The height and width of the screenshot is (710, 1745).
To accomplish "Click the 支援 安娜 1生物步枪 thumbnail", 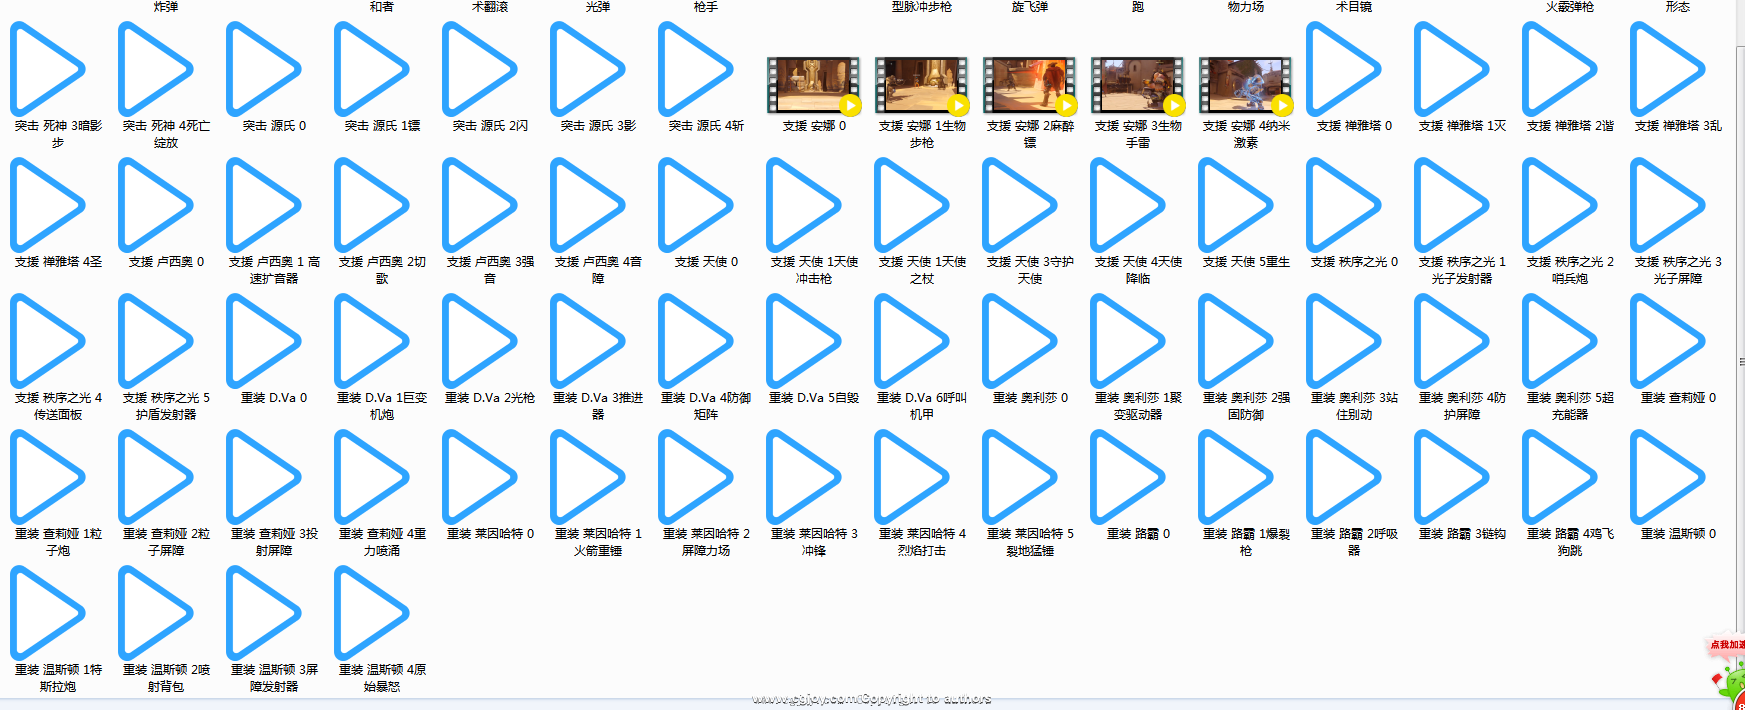I will pos(922,85).
